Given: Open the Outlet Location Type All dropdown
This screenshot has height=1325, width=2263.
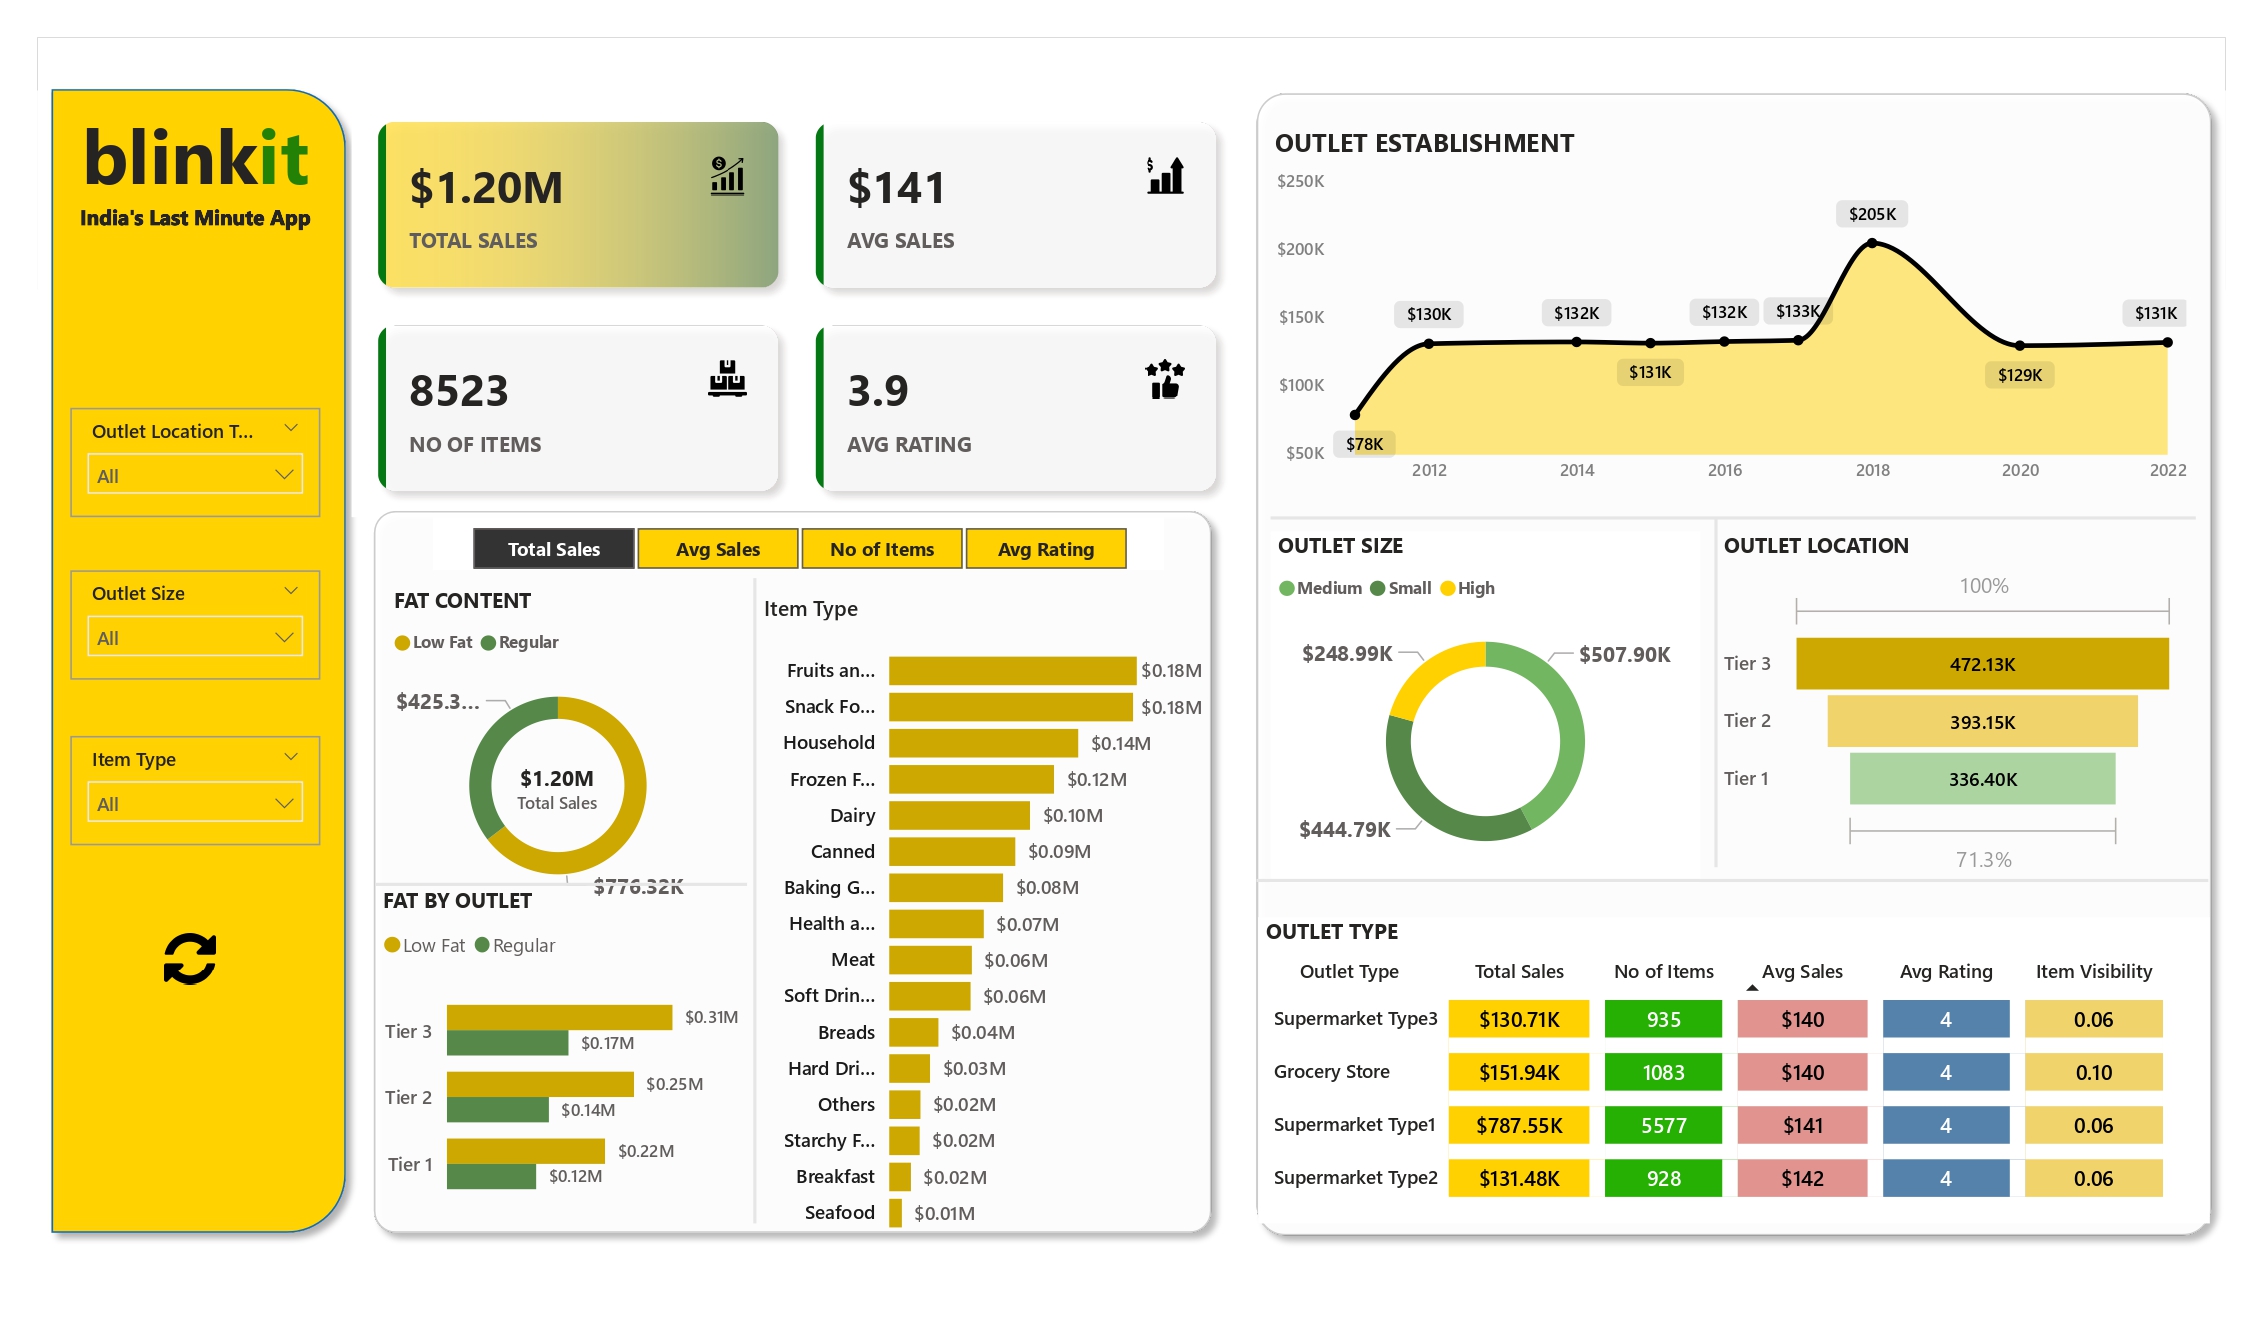Looking at the screenshot, I should [x=195, y=475].
